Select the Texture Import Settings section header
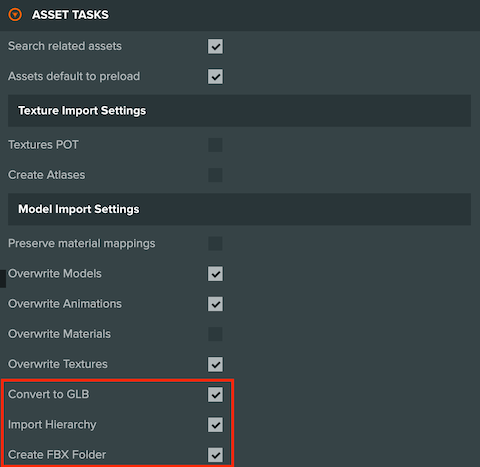480x467 pixels. (x=239, y=111)
